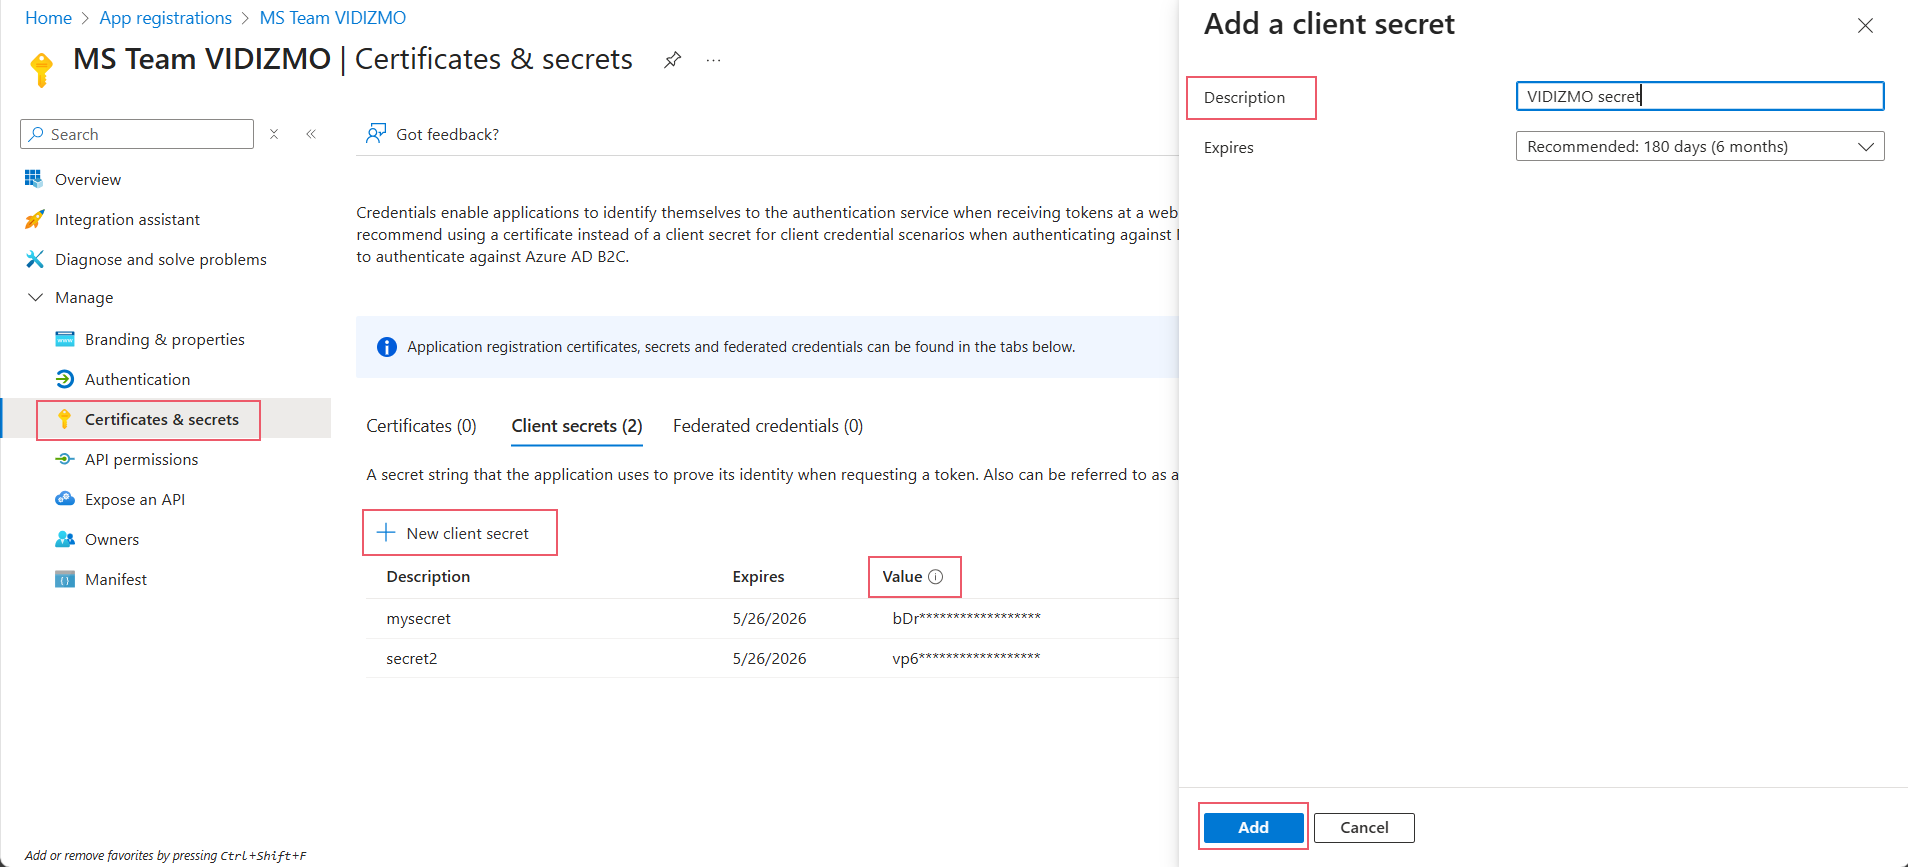Click Got feedback? link
The width and height of the screenshot is (1908, 867).
click(x=446, y=135)
